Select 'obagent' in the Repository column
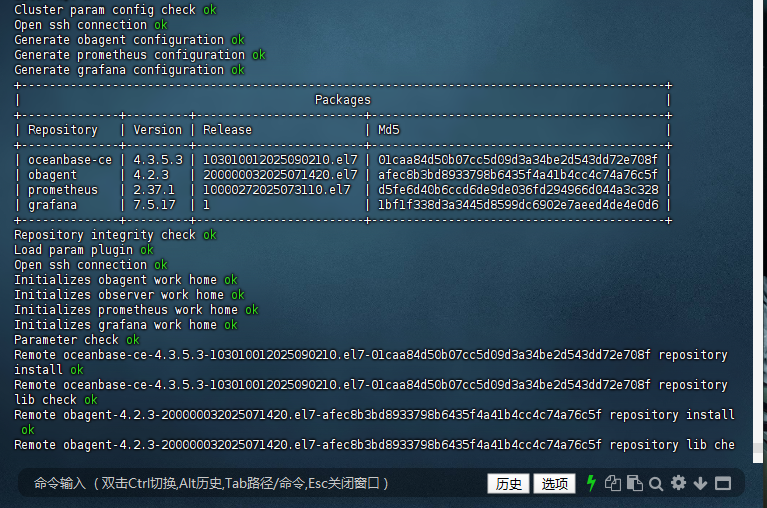The width and height of the screenshot is (767, 508). point(52,175)
